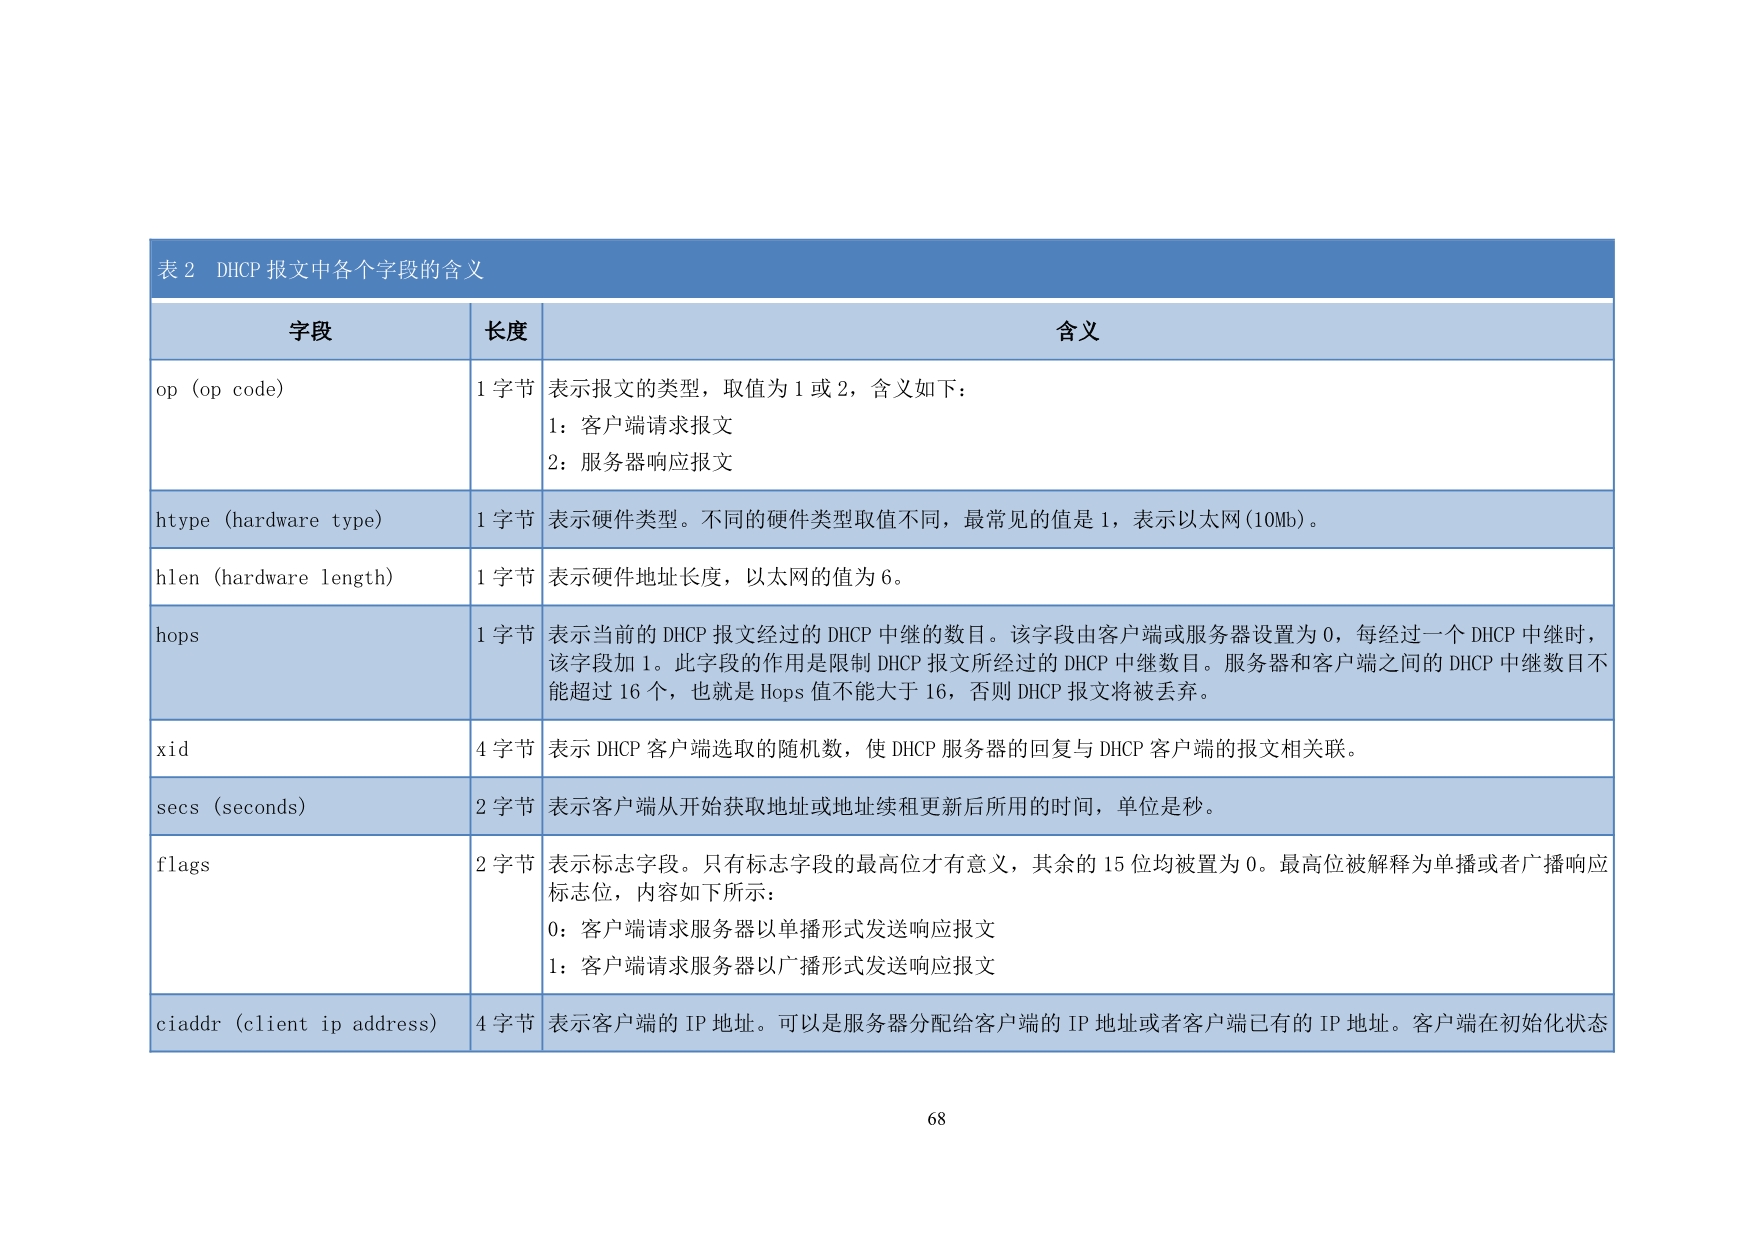The width and height of the screenshot is (1753, 1240).
Task: Select the "hops" field name cell
Action: (x=178, y=636)
